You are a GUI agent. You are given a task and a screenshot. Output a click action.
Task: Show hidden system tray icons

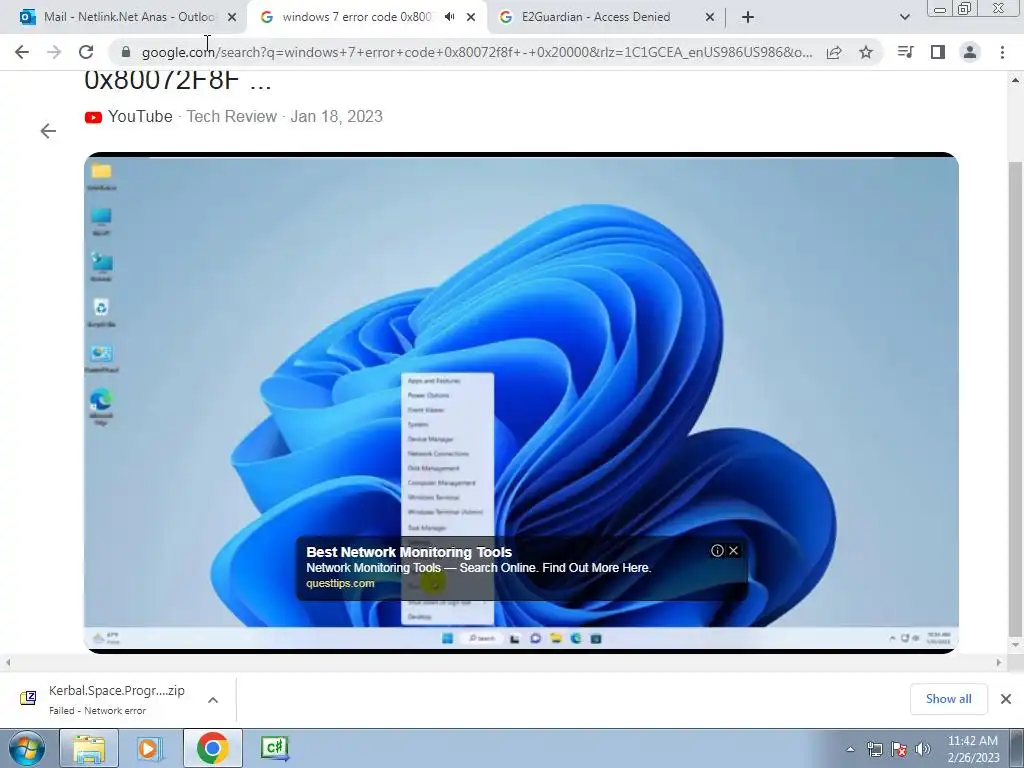coord(850,750)
